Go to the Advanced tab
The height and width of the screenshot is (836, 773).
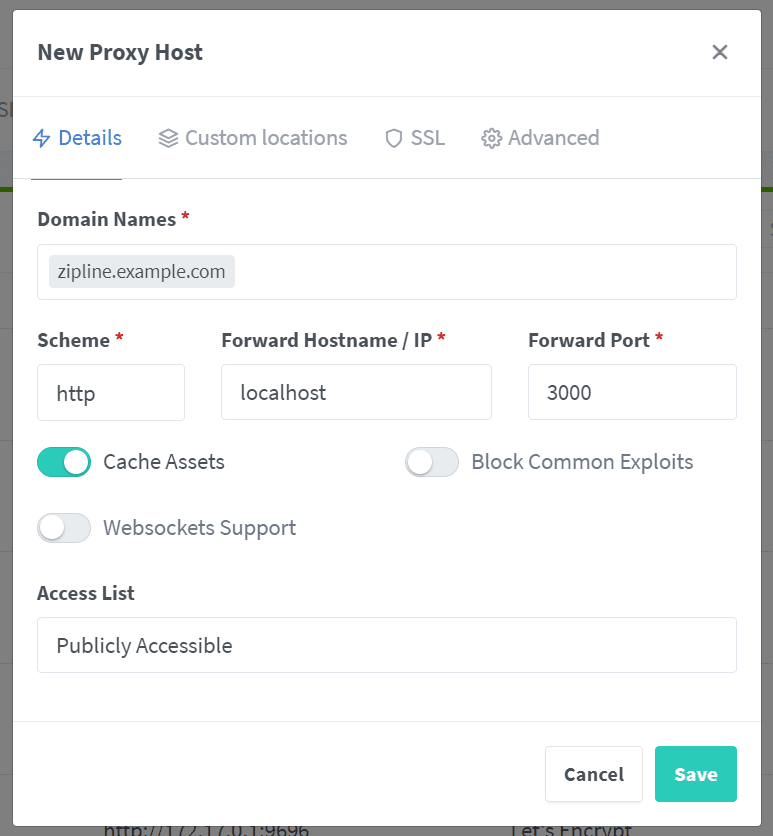point(540,138)
